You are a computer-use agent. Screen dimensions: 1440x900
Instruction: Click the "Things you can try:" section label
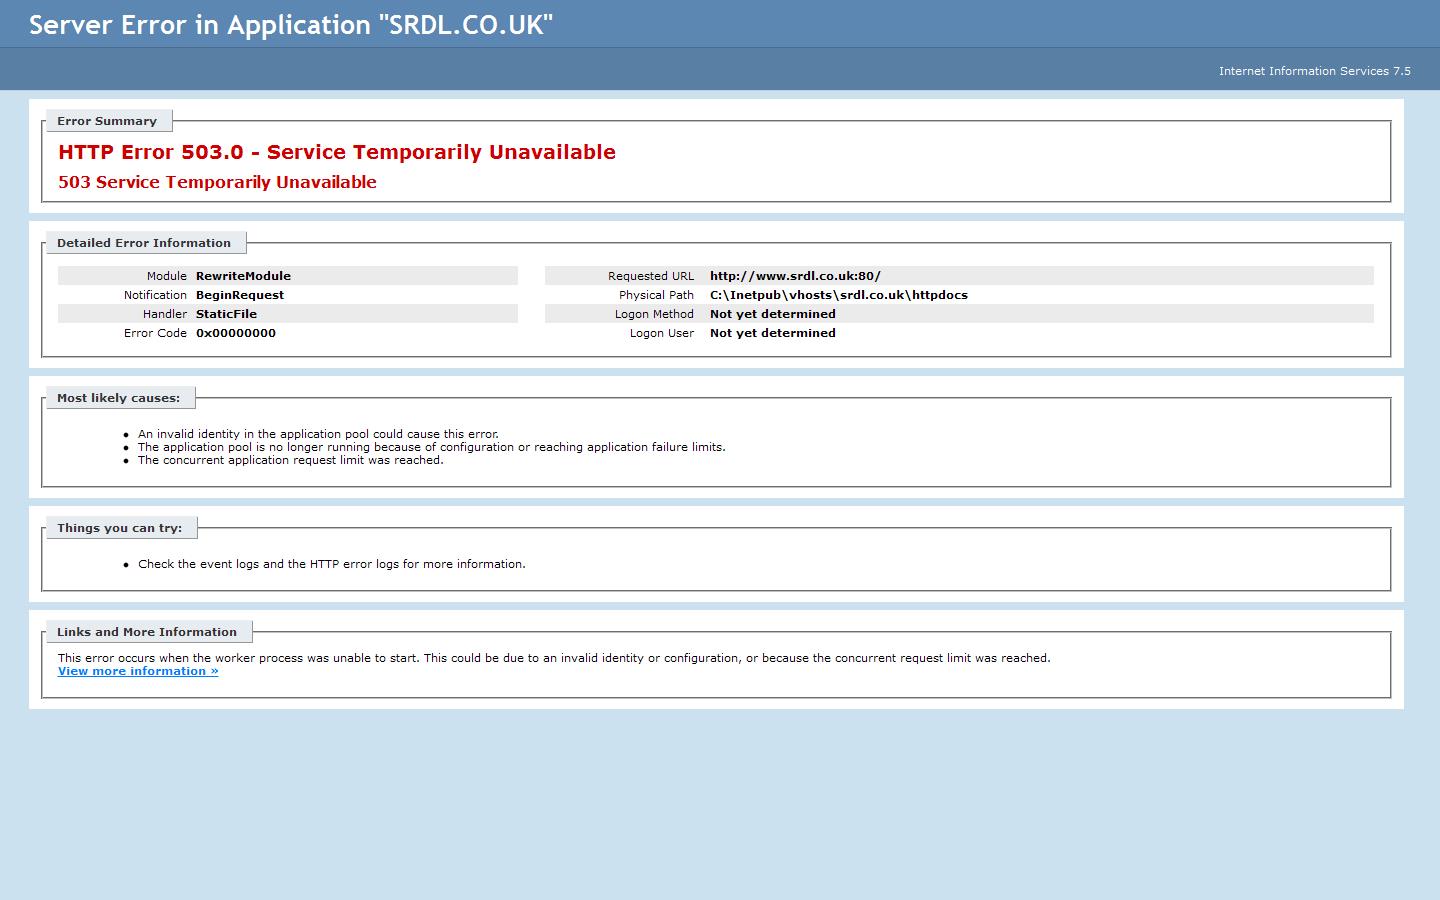pos(120,528)
